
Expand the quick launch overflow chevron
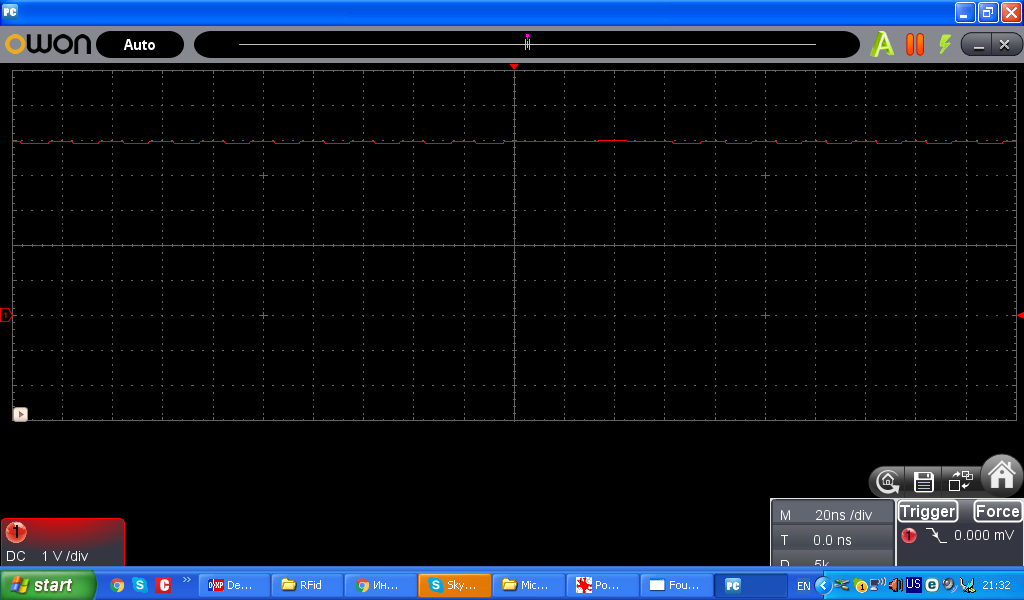click(187, 579)
